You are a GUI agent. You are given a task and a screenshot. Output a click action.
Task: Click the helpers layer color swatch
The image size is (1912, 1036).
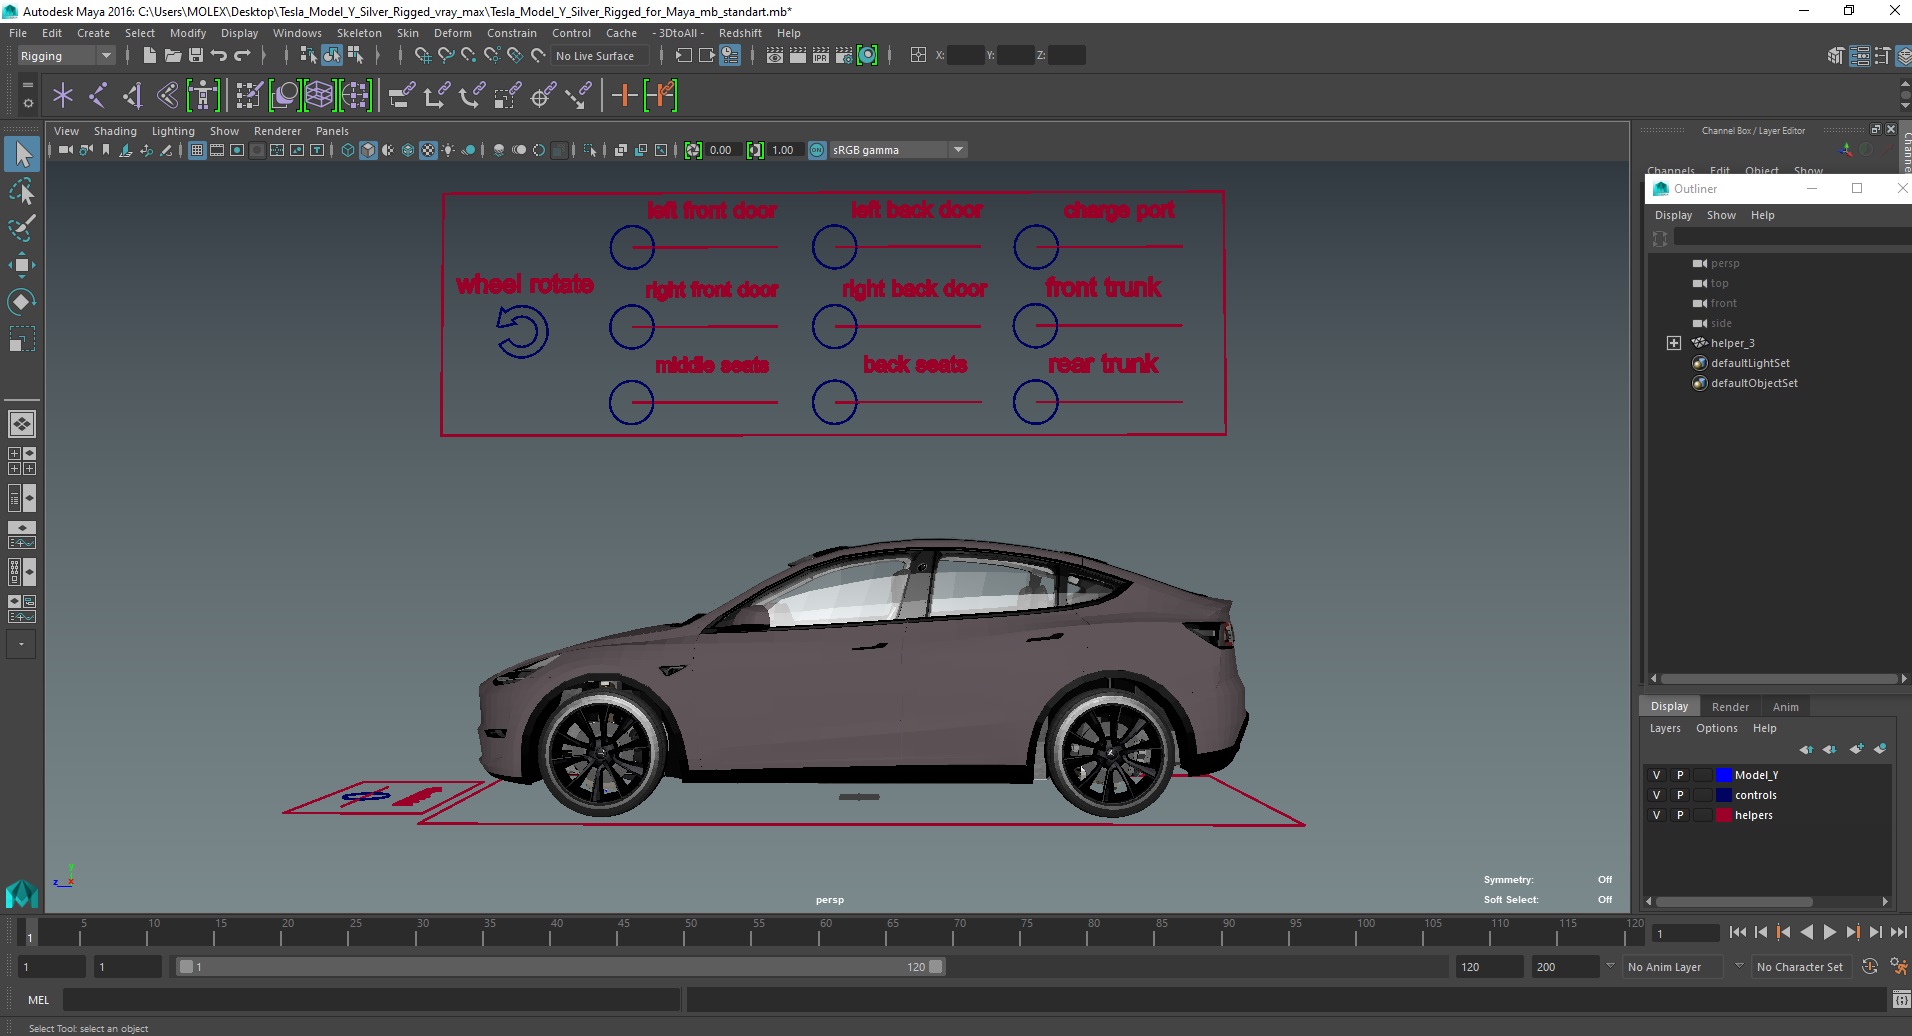tap(1723, 815)
